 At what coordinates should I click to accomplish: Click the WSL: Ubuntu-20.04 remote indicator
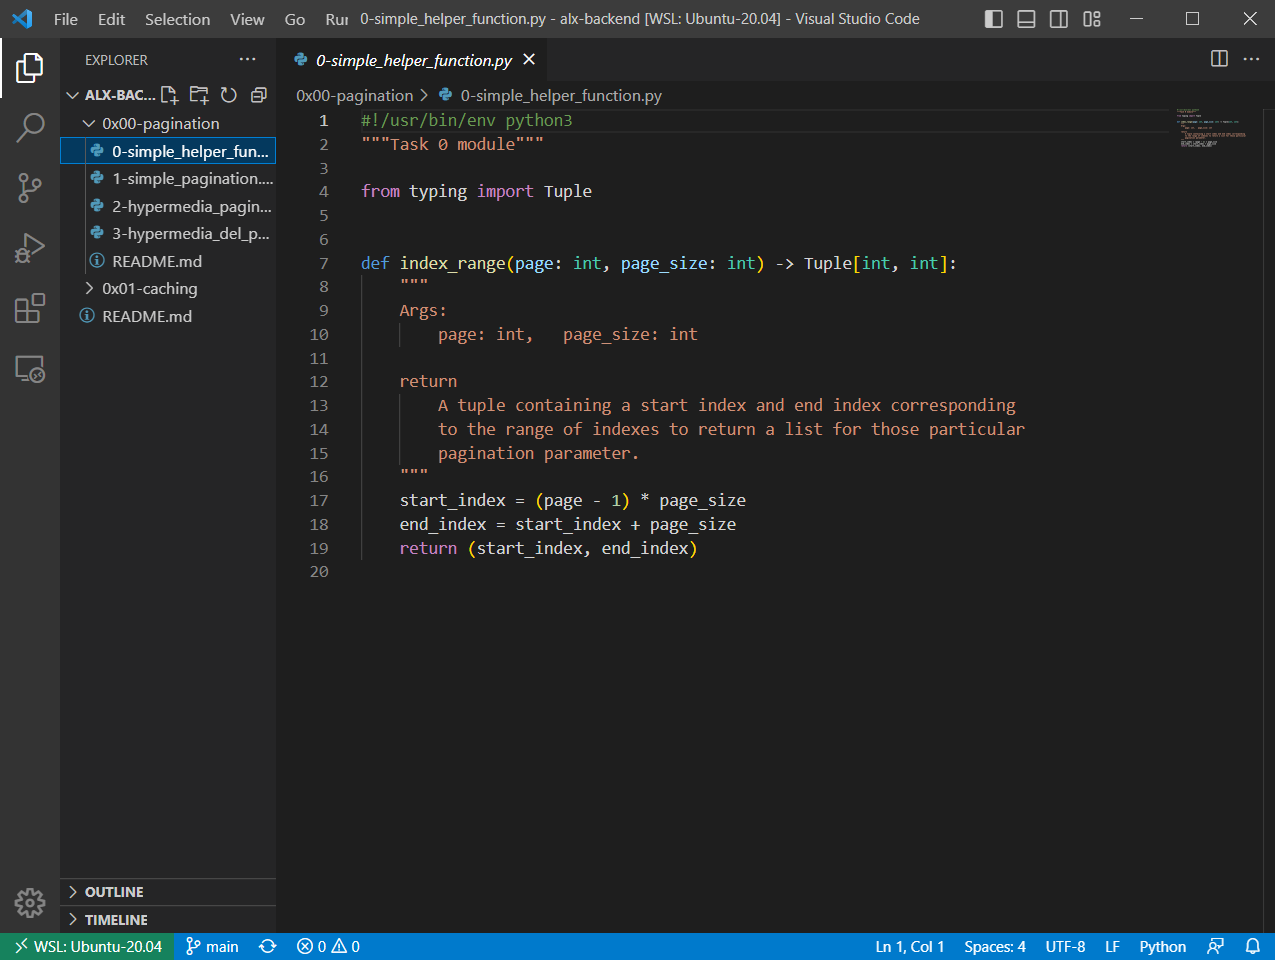tap(87, 946)
